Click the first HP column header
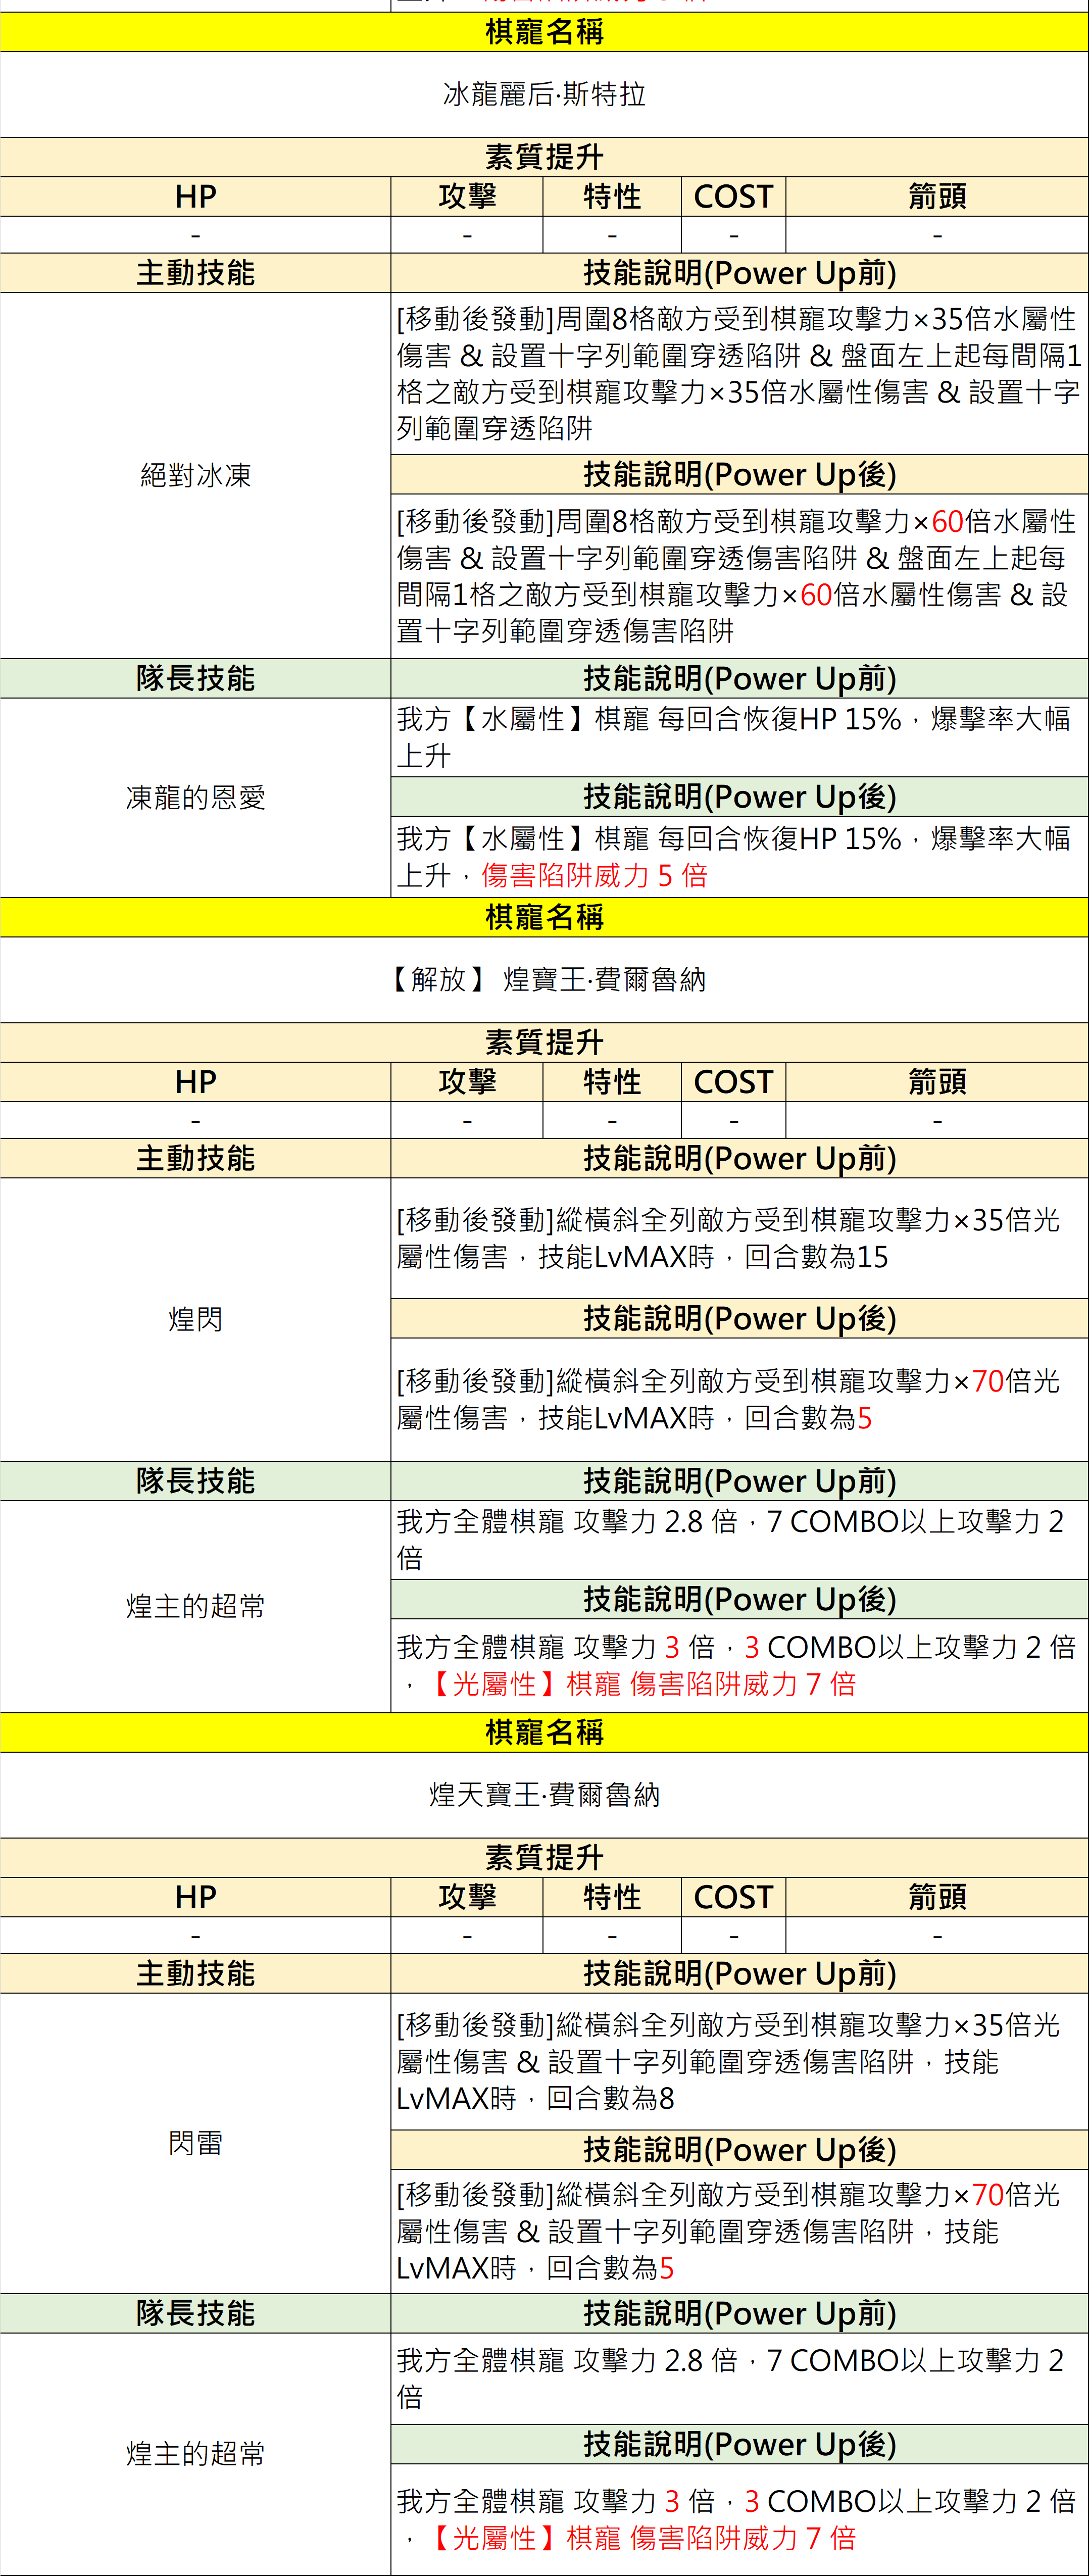1089x2576 pixels. click(195, 197)
